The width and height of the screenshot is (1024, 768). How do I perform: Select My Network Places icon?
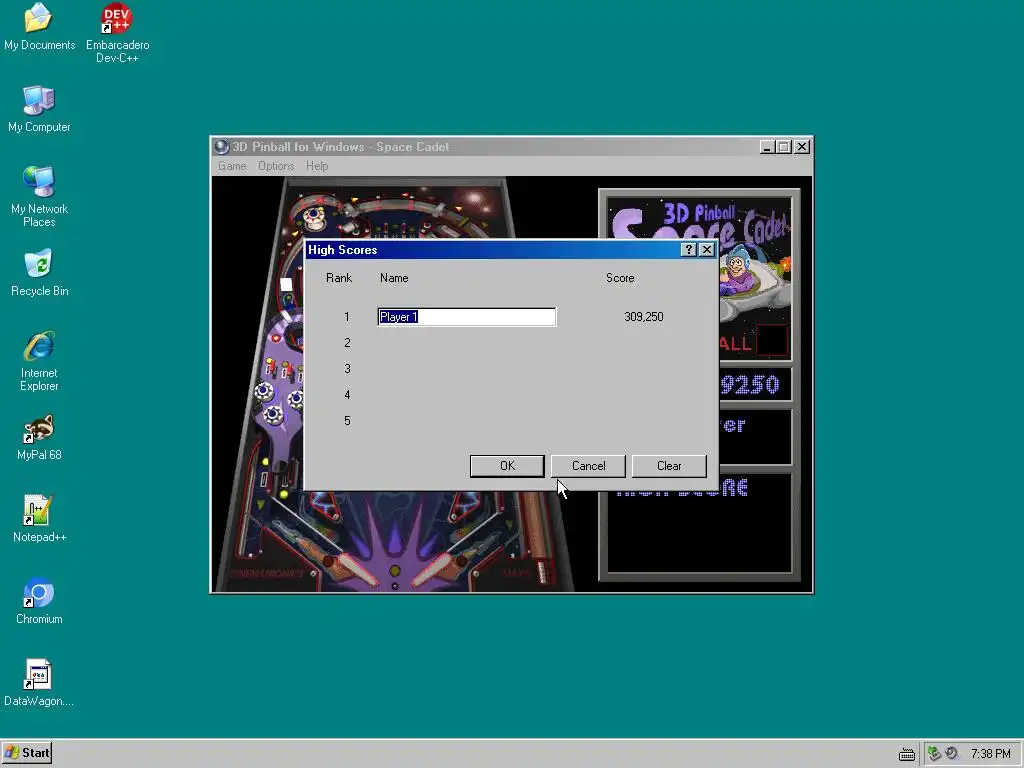(39, 197)
